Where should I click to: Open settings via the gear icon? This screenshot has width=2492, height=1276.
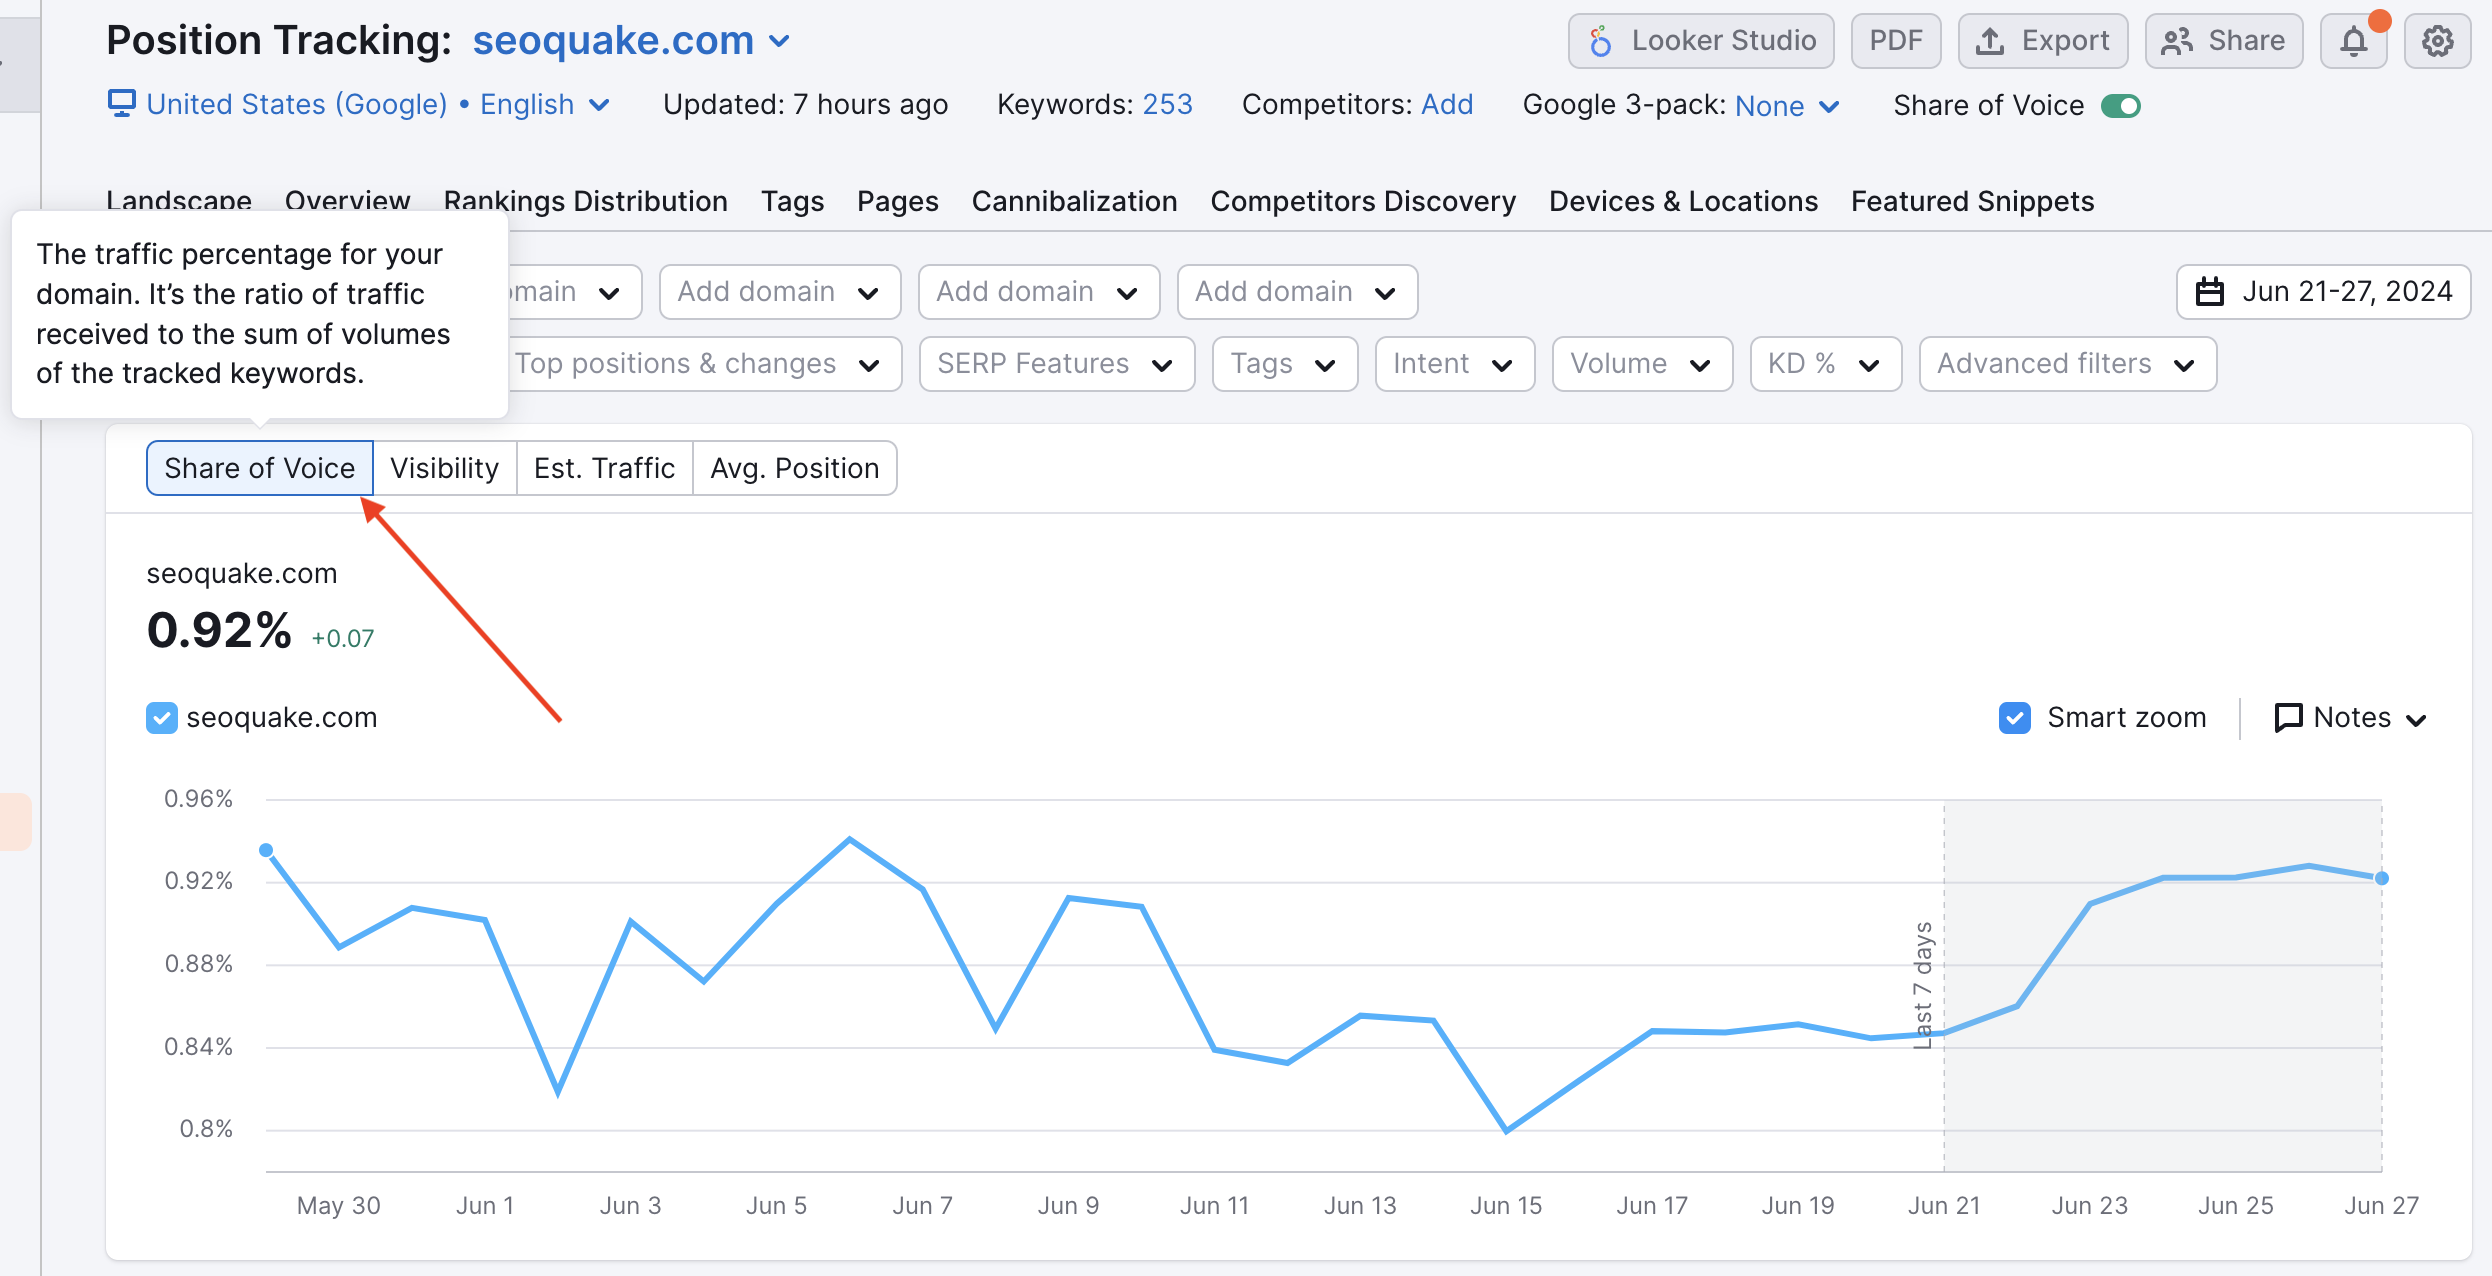tap(2437, 41)
